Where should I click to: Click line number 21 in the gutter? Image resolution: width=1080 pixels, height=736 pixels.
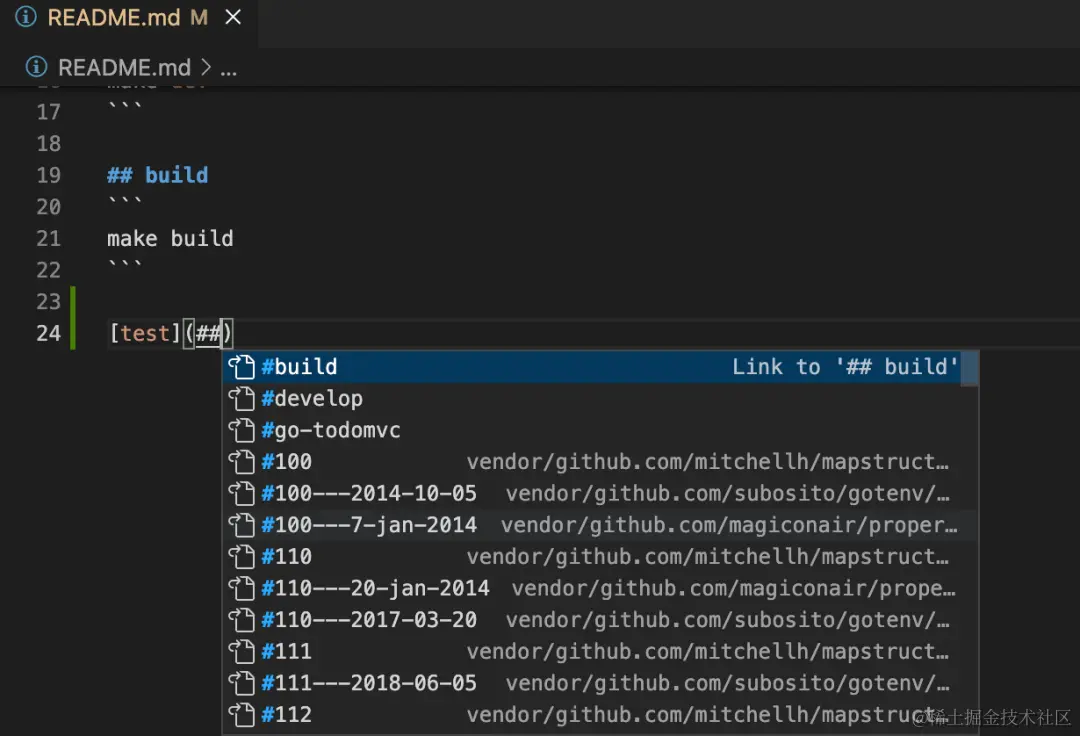click(48, 239)
